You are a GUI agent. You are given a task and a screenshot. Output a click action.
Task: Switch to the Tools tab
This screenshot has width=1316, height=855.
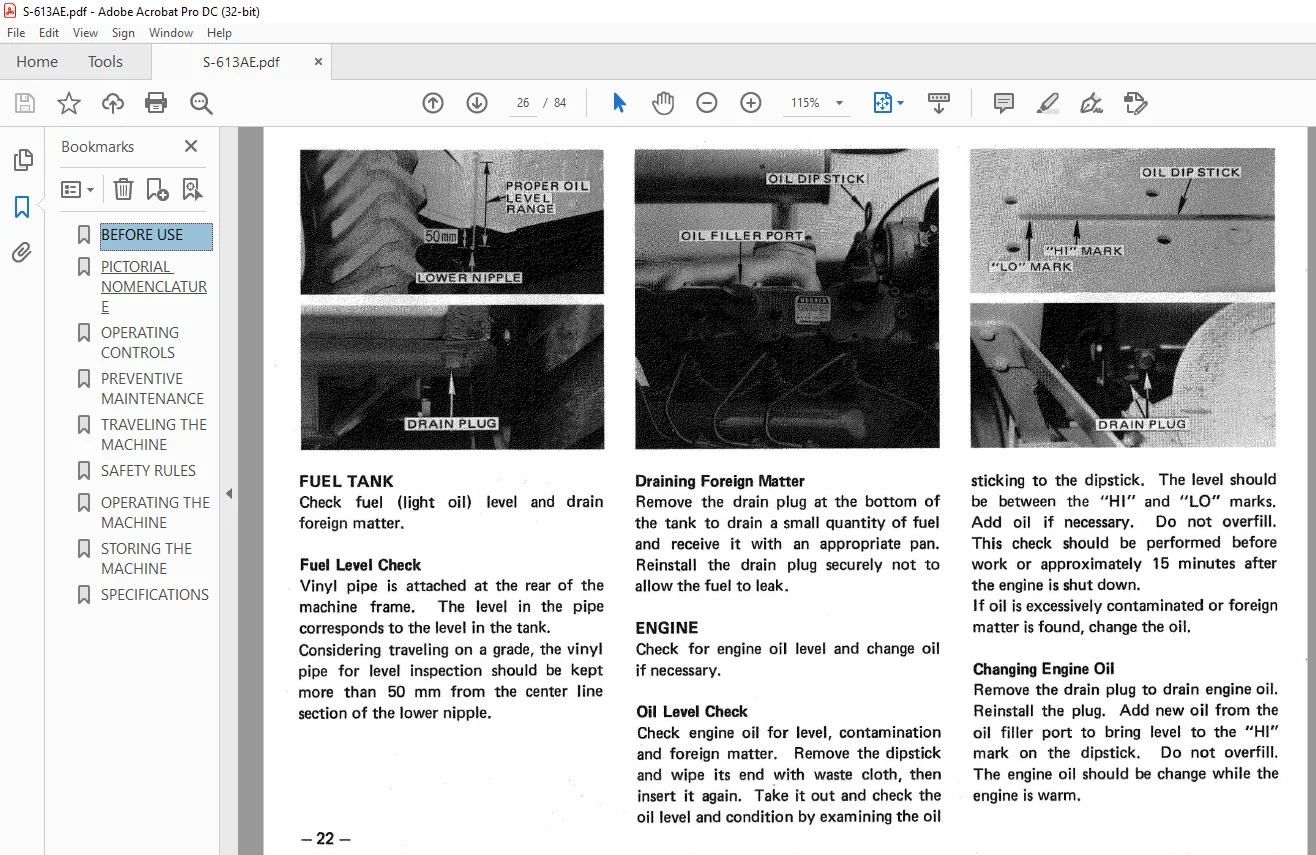(x=105, y=62)
